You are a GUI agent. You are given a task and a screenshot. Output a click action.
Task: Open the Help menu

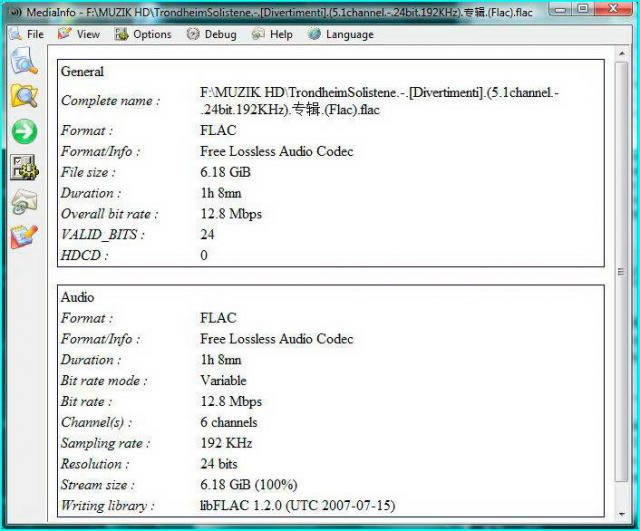(272, 34)
